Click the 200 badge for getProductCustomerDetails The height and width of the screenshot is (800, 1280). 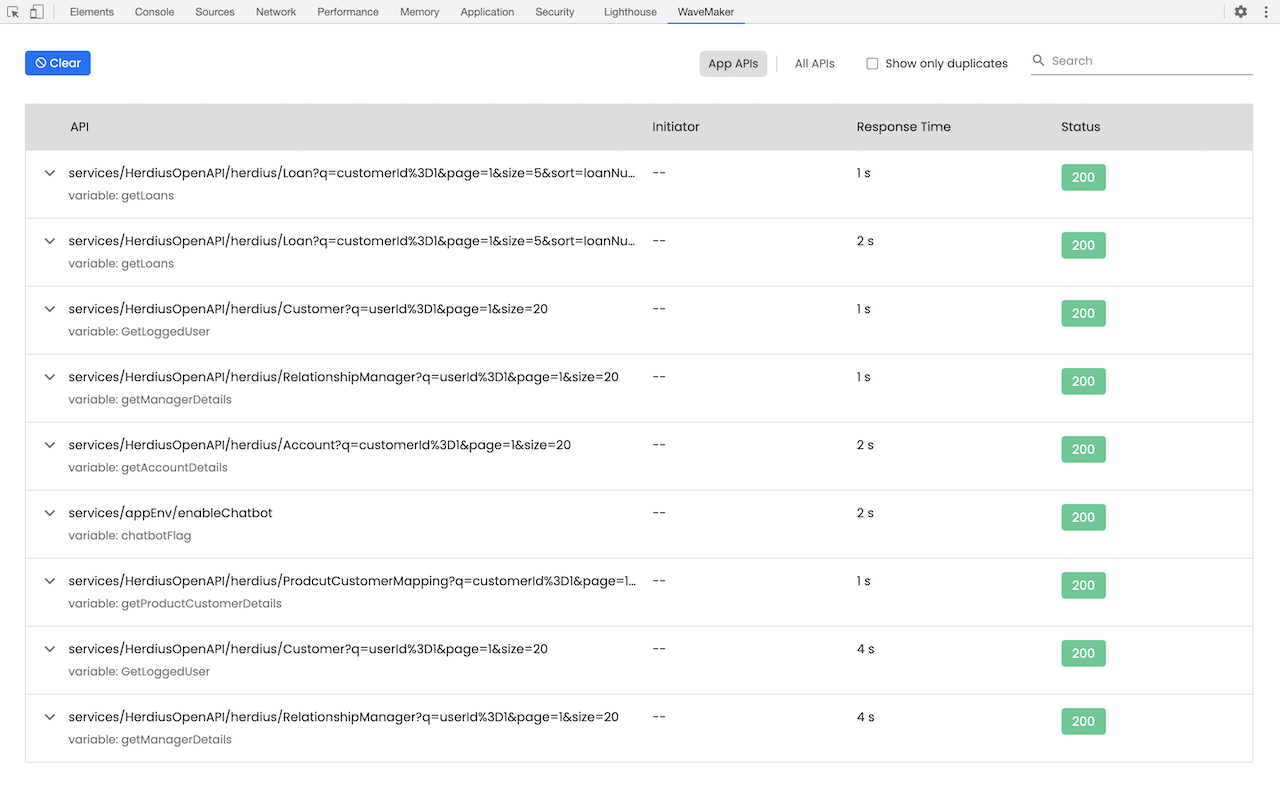click(x=1083, y=585)
